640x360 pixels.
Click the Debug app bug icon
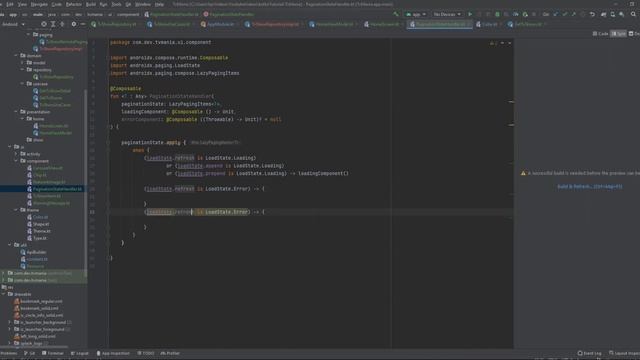pos(497,14)
